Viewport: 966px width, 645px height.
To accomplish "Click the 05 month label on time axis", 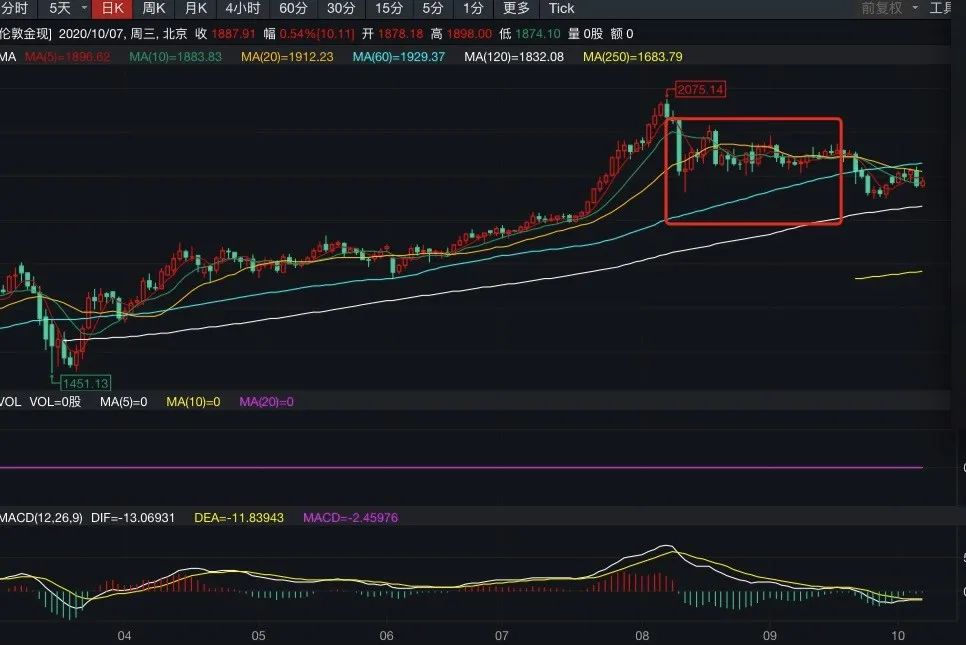I will (259, 636).
